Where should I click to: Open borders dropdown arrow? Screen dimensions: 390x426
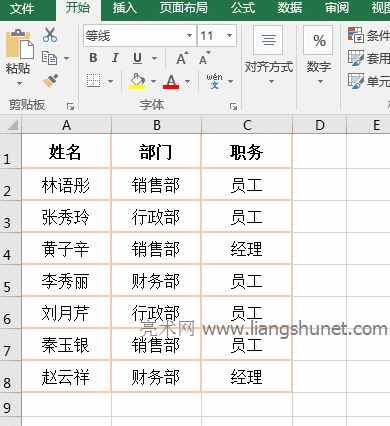coord(110,81)
